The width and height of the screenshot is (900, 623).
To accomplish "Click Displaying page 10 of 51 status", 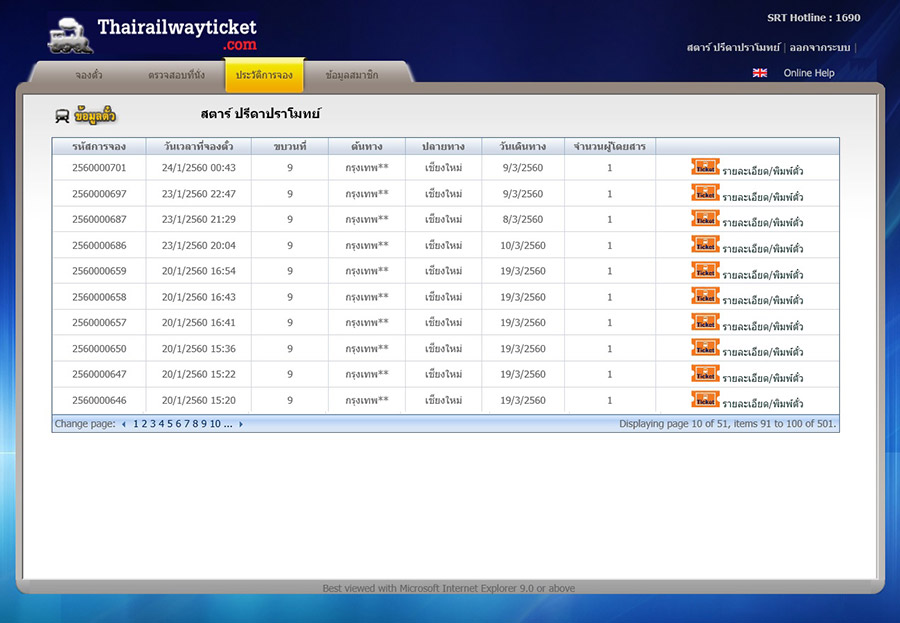I will [x=728, y=424].
